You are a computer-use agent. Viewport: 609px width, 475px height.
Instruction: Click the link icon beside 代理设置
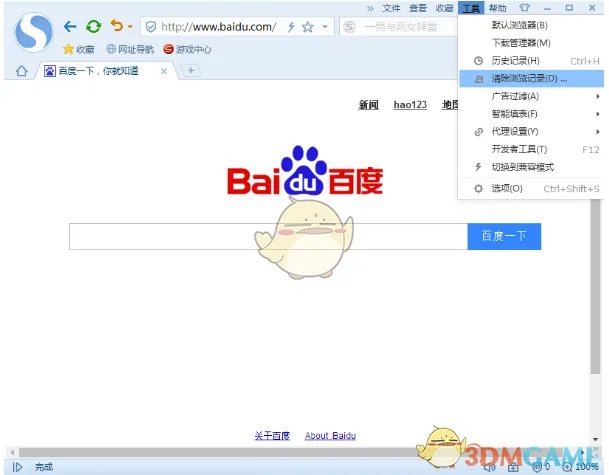coord(478,132)
